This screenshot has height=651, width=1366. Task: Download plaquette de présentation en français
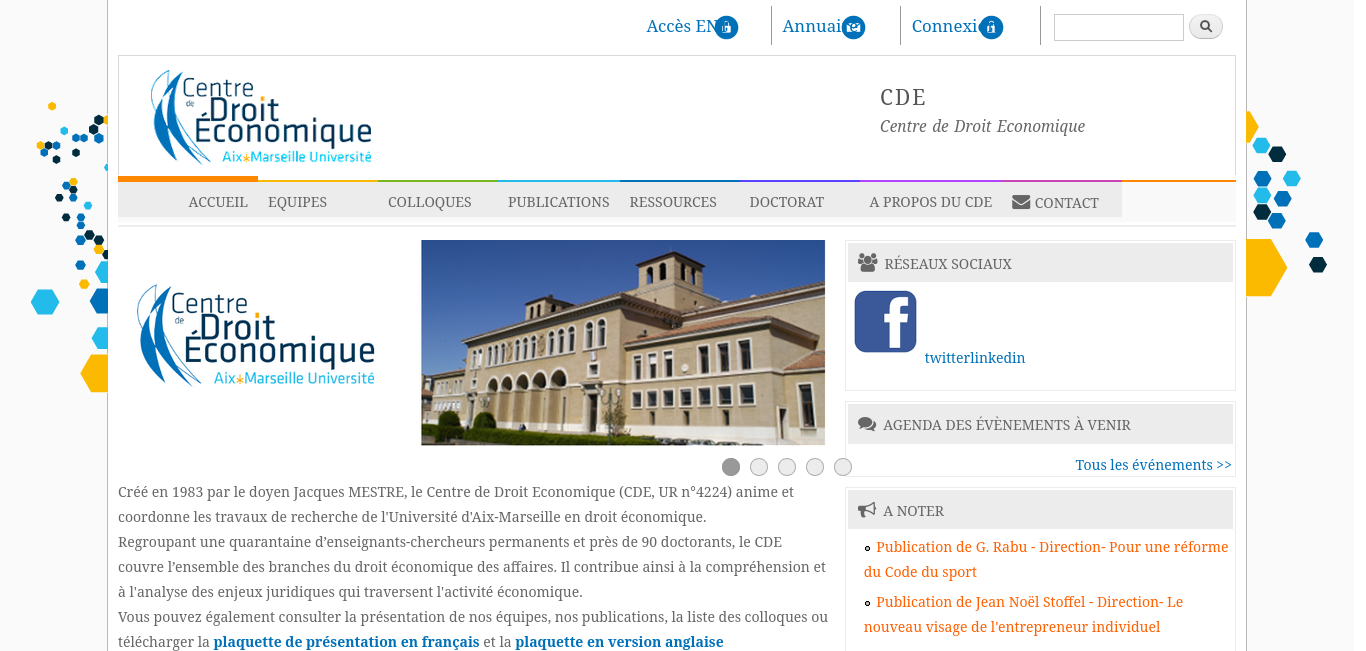coord(346,642)
